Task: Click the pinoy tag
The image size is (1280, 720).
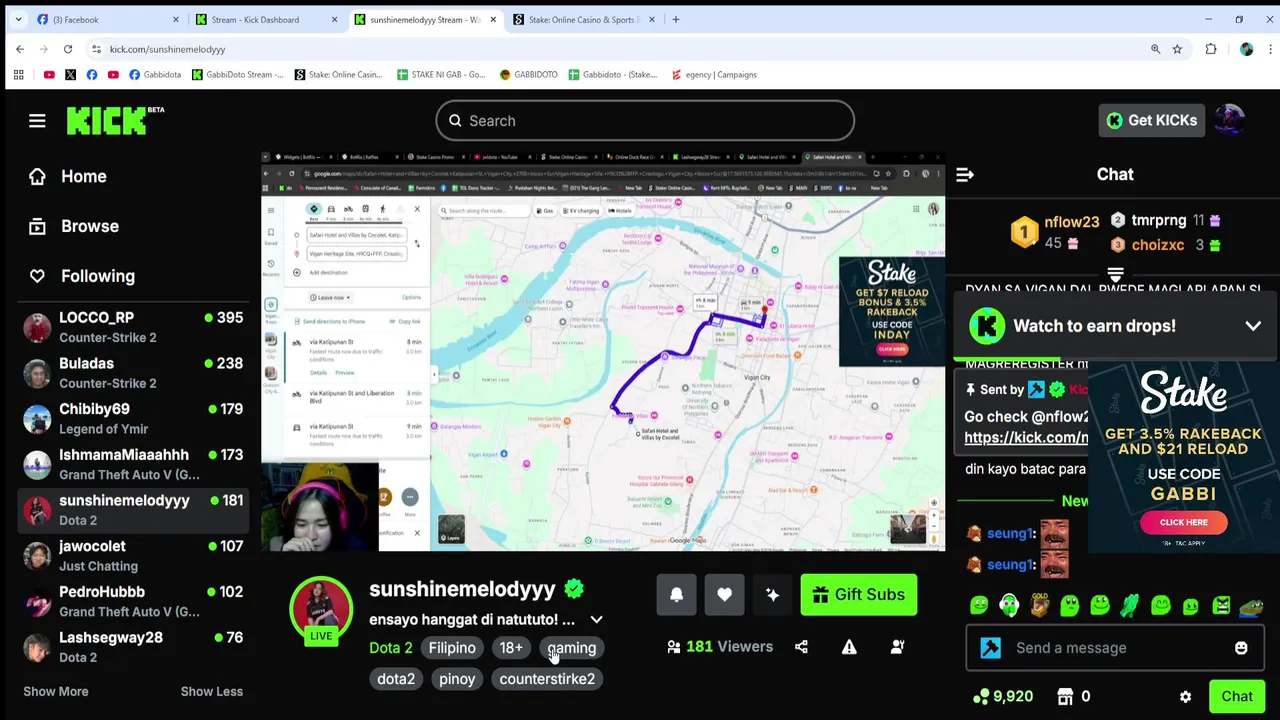Action: click(x=457, y=679)
